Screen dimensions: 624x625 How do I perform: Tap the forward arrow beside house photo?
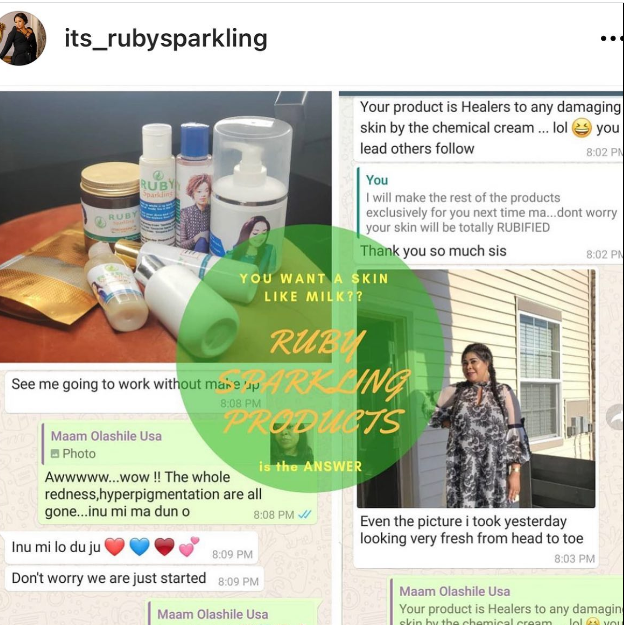coord(615,417)
